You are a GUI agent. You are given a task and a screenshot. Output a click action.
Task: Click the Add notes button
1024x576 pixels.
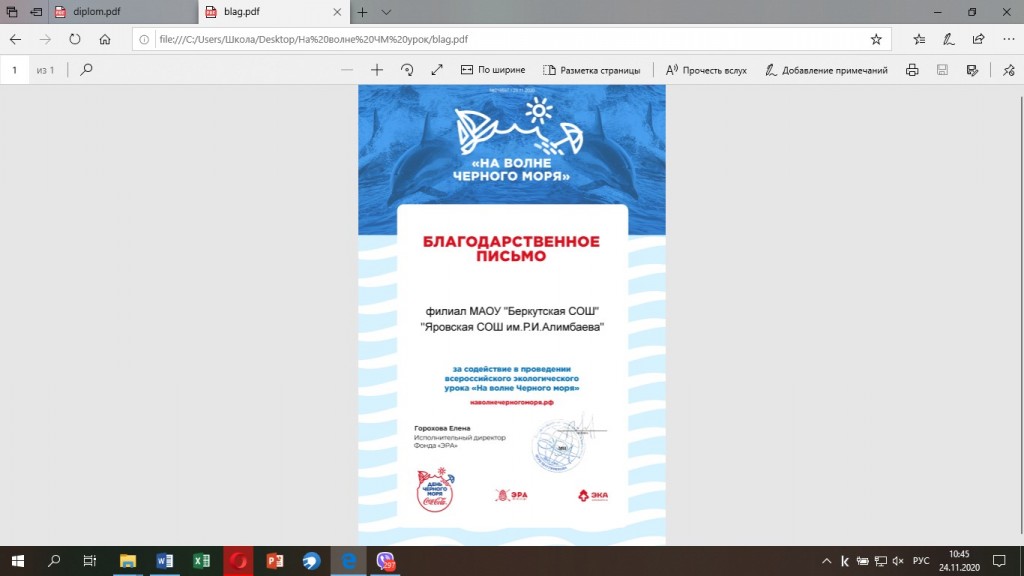(x=826, y=70)
